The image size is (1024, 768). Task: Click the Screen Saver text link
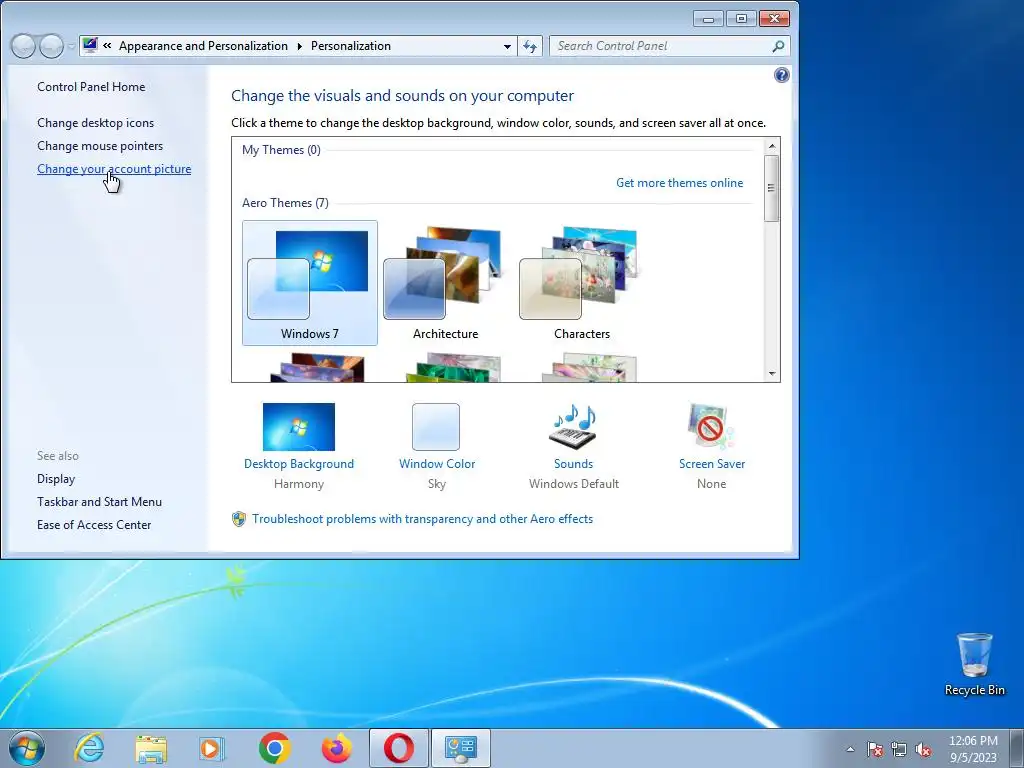click(x=712, y=464)
